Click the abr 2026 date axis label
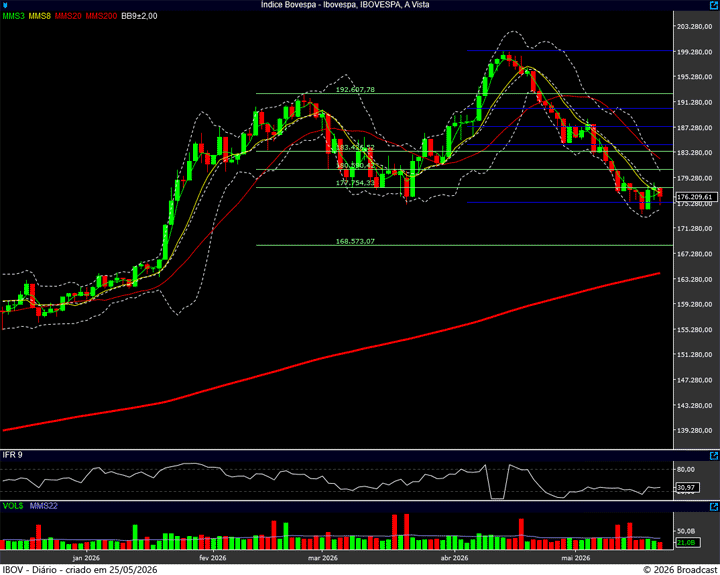720x575 pixels. [x=454, y=558]
